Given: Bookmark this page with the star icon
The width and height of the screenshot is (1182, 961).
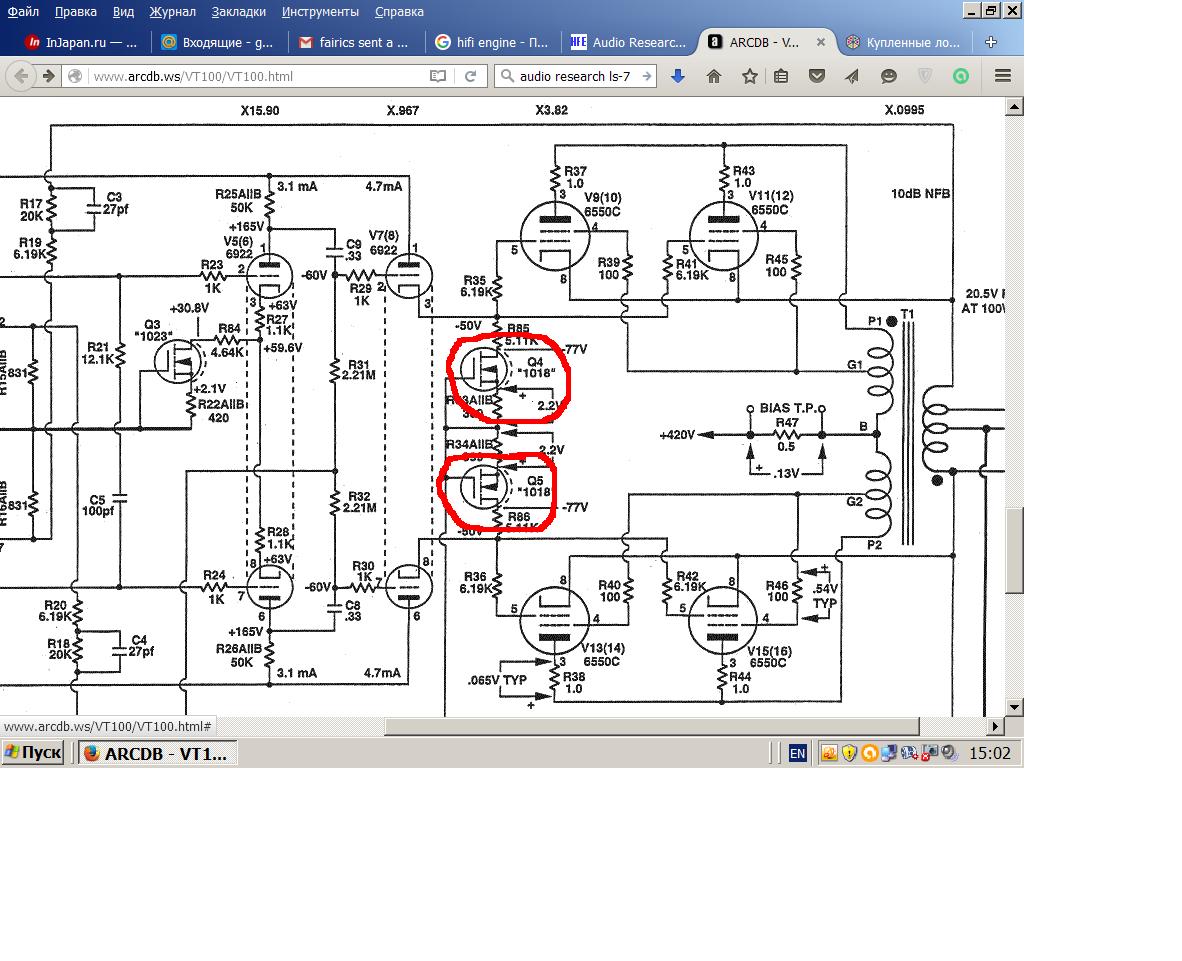Looking at the screenshot, I should [x=749, y=76].
